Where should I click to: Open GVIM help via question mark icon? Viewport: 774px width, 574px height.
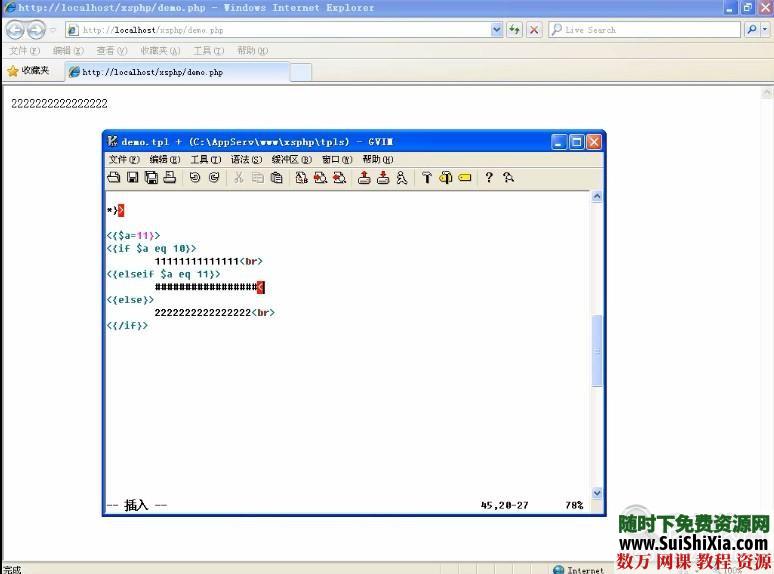[489, 178]
